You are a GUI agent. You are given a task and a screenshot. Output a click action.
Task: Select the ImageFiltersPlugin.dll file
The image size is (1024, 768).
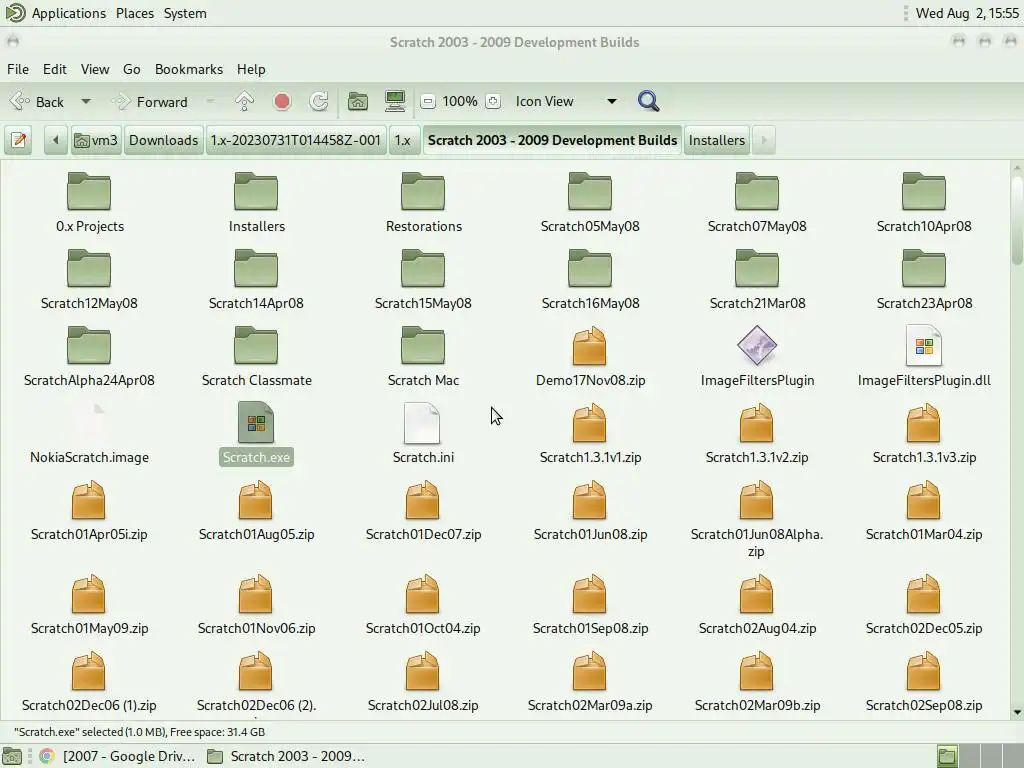[x=924, y=357]
